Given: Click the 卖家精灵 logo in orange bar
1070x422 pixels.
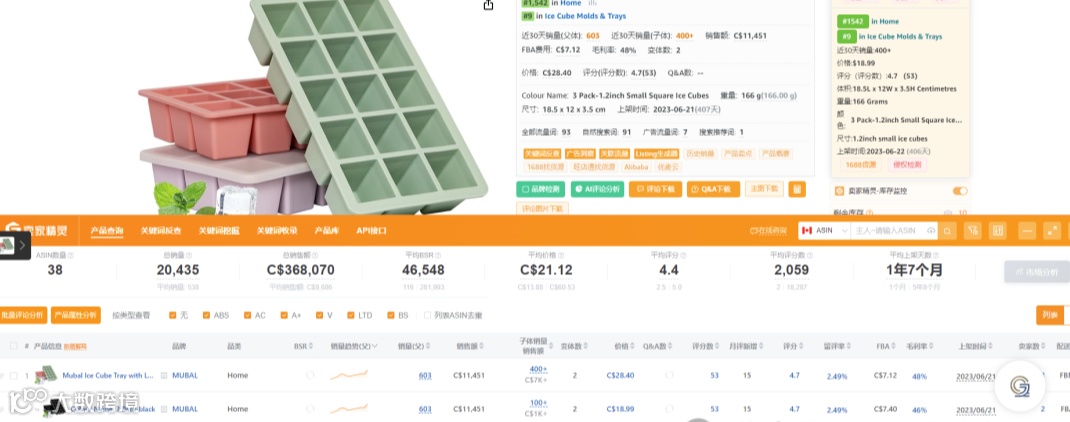Looking at the screenshot, I should 36,230.
